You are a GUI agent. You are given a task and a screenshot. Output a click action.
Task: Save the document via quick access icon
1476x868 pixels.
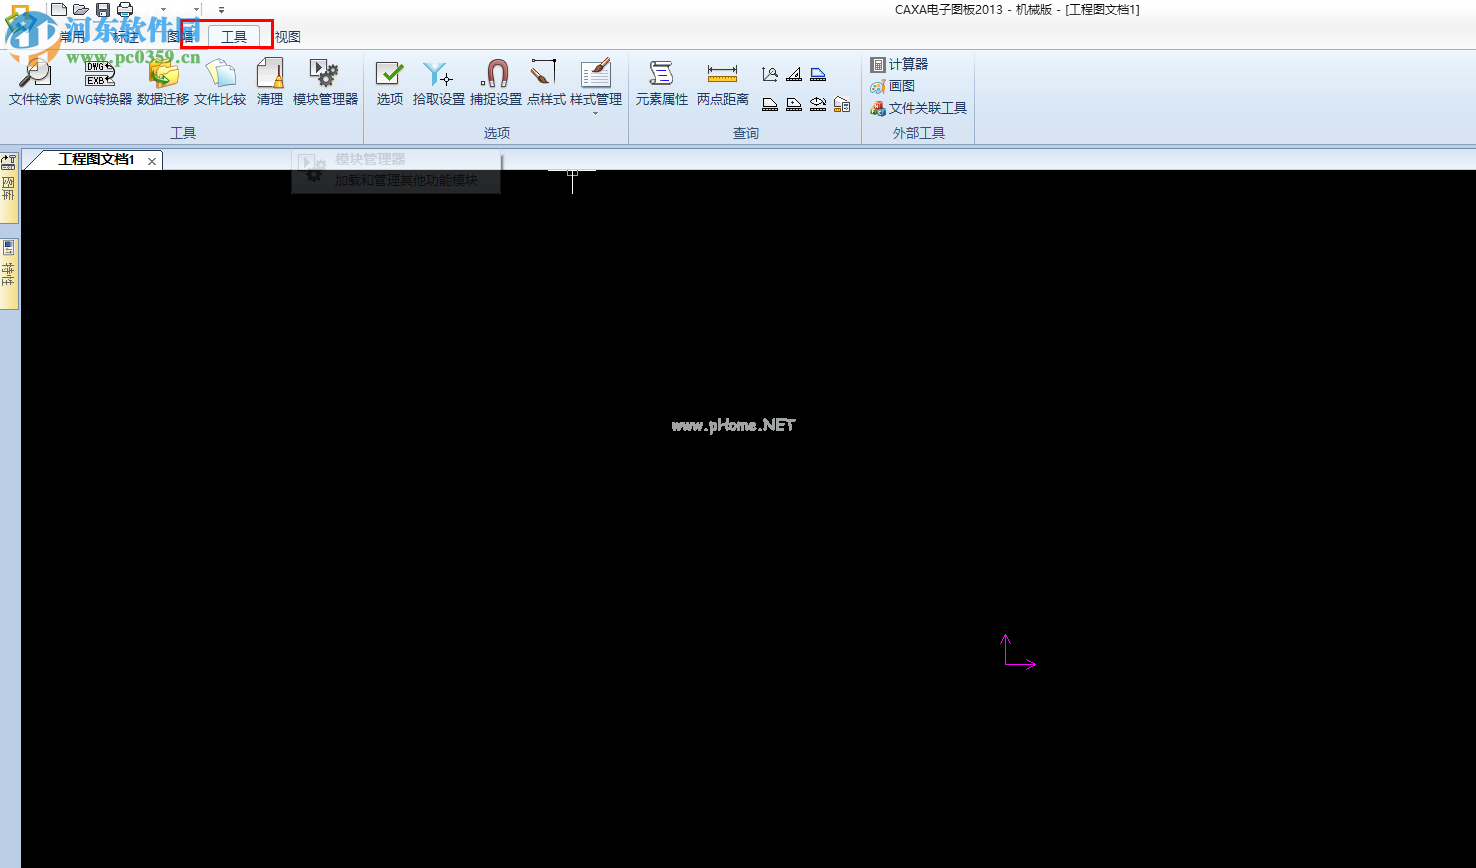[x=103, y=9]
